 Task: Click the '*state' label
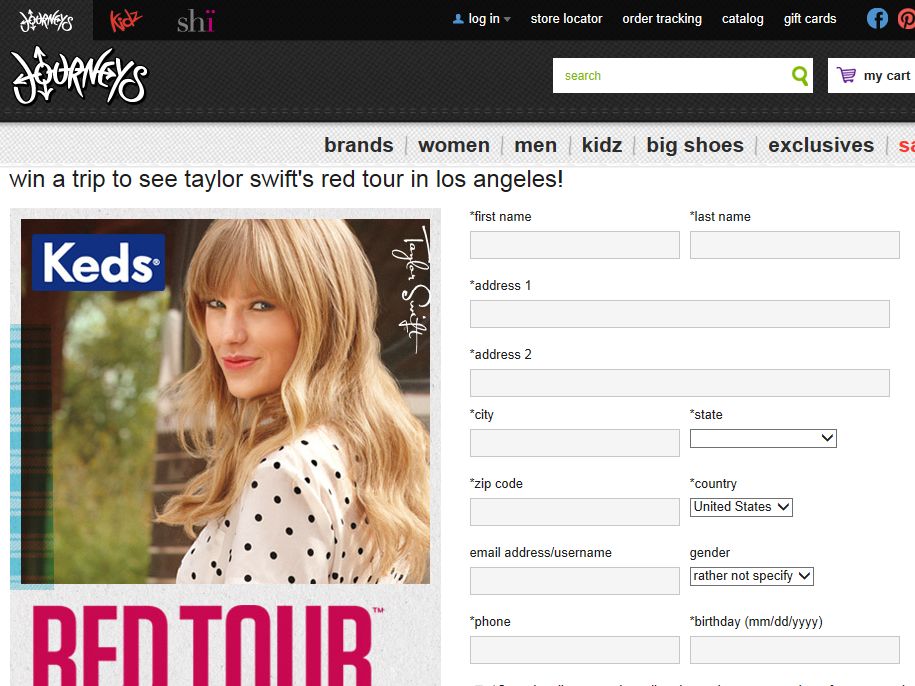(706, 415)
